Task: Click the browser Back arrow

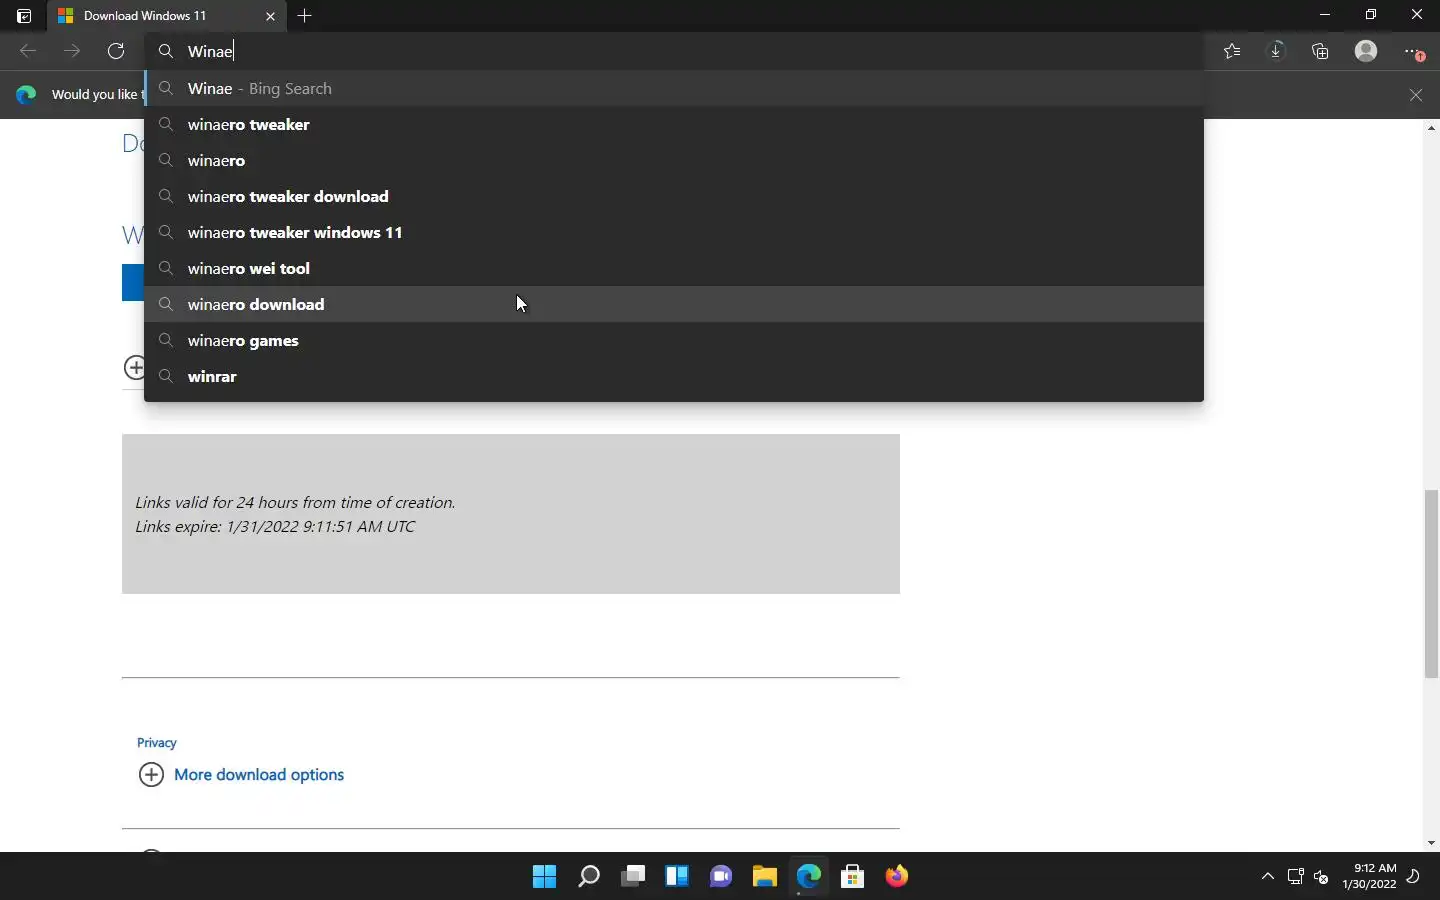Action: coord(28,51)
